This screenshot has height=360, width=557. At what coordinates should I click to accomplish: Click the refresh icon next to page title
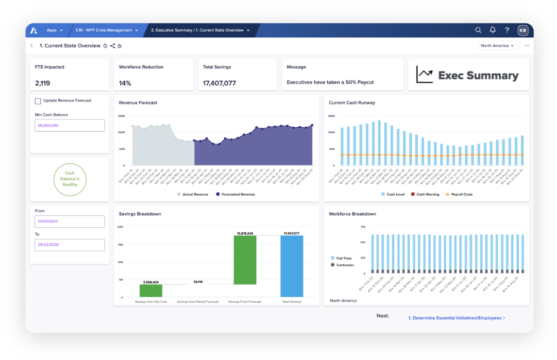click(x=105, y=46)
